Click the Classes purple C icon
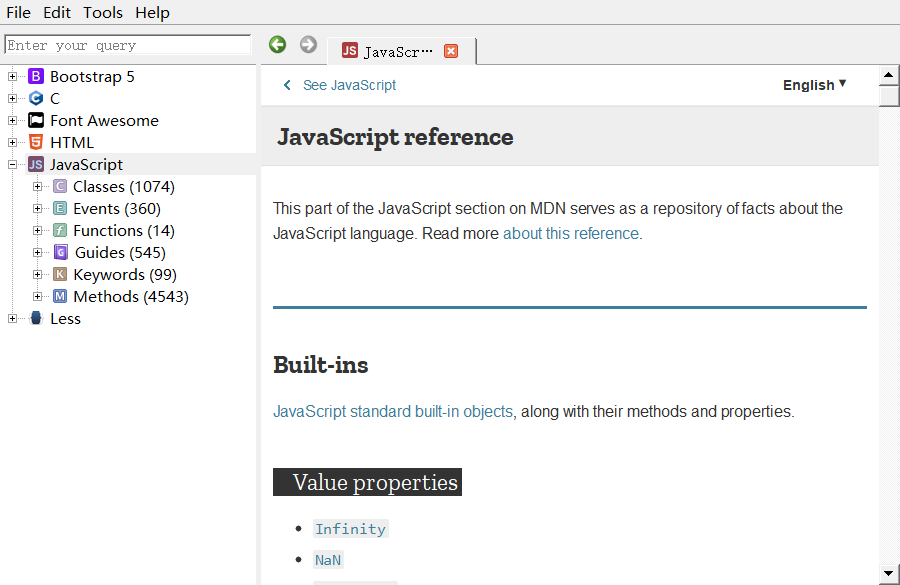900x585 pixels. pyautogui.click(x=60, y=187)
